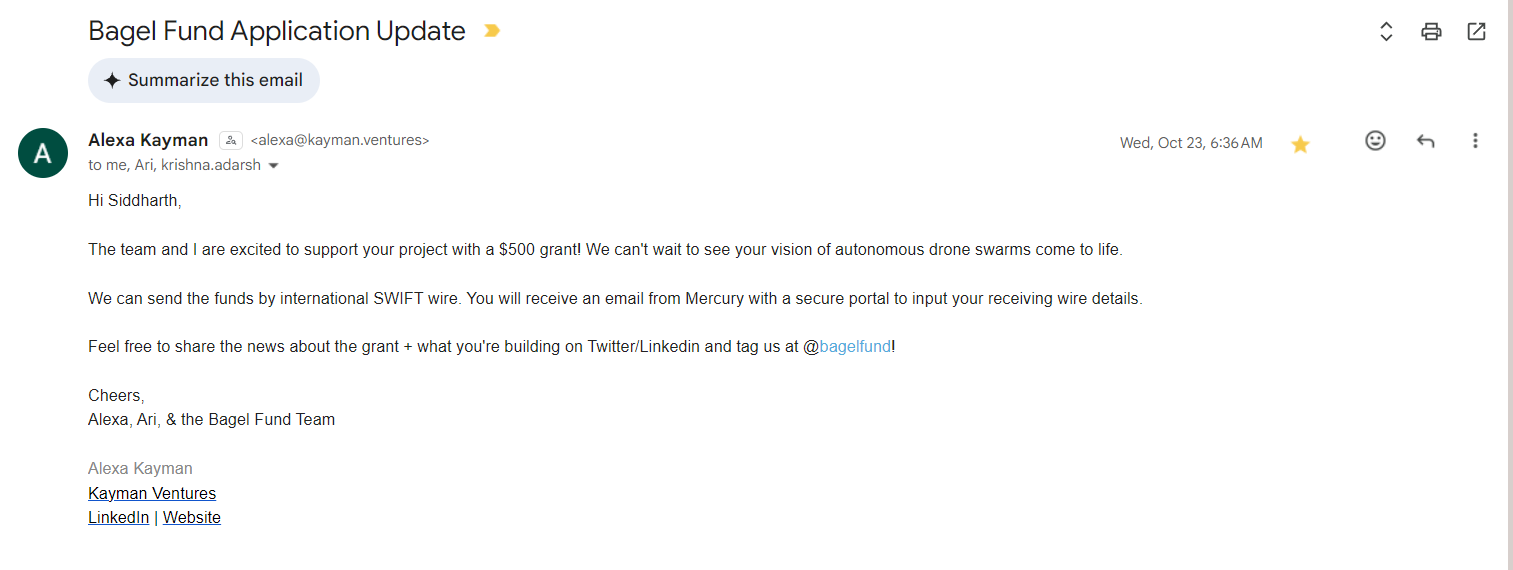This screenshot has height=570, width=1513.
Task: Open the LinkedIn signature link
Action: 118,517
